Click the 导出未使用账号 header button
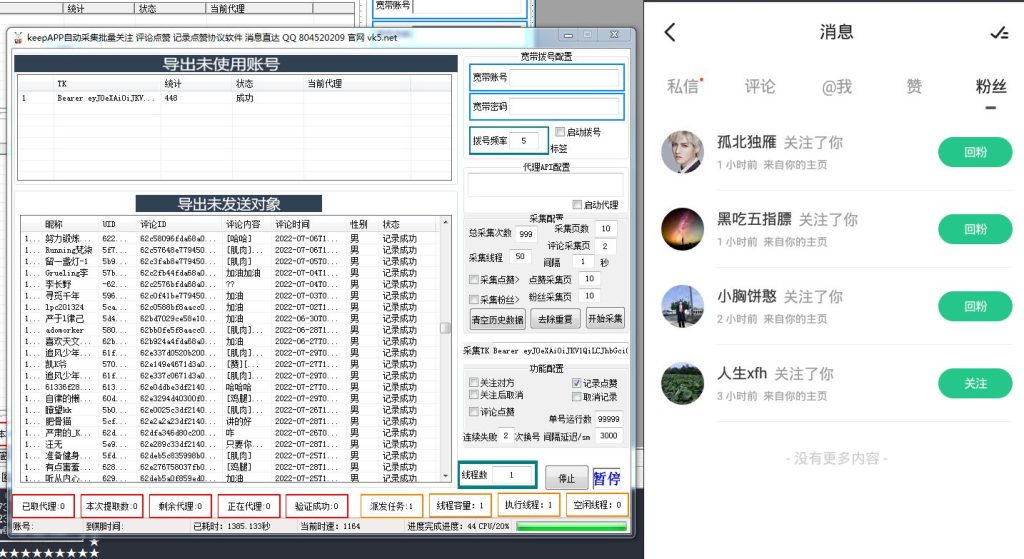The height and width of the screenshot is (559, 1024). pos(236,63)
